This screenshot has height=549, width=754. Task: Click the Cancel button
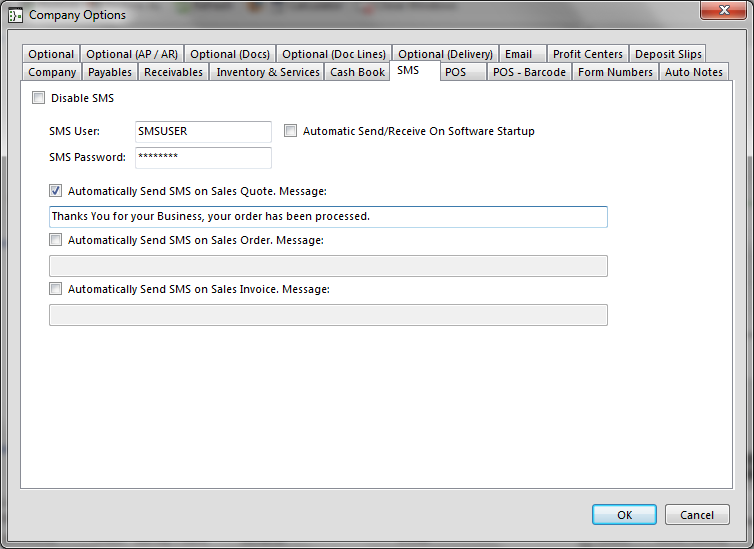(x=696, y=515)
